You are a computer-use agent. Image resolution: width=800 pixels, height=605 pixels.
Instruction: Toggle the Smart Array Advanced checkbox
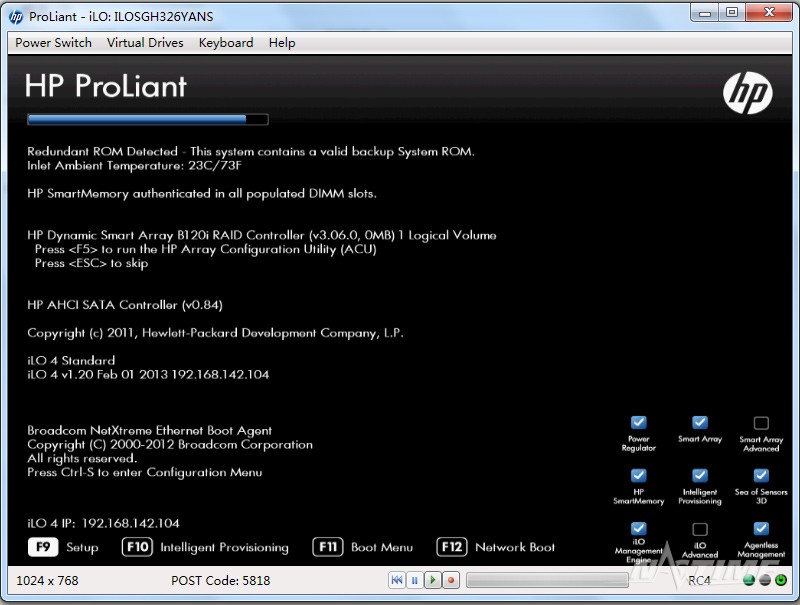click(x=761, y=423)
